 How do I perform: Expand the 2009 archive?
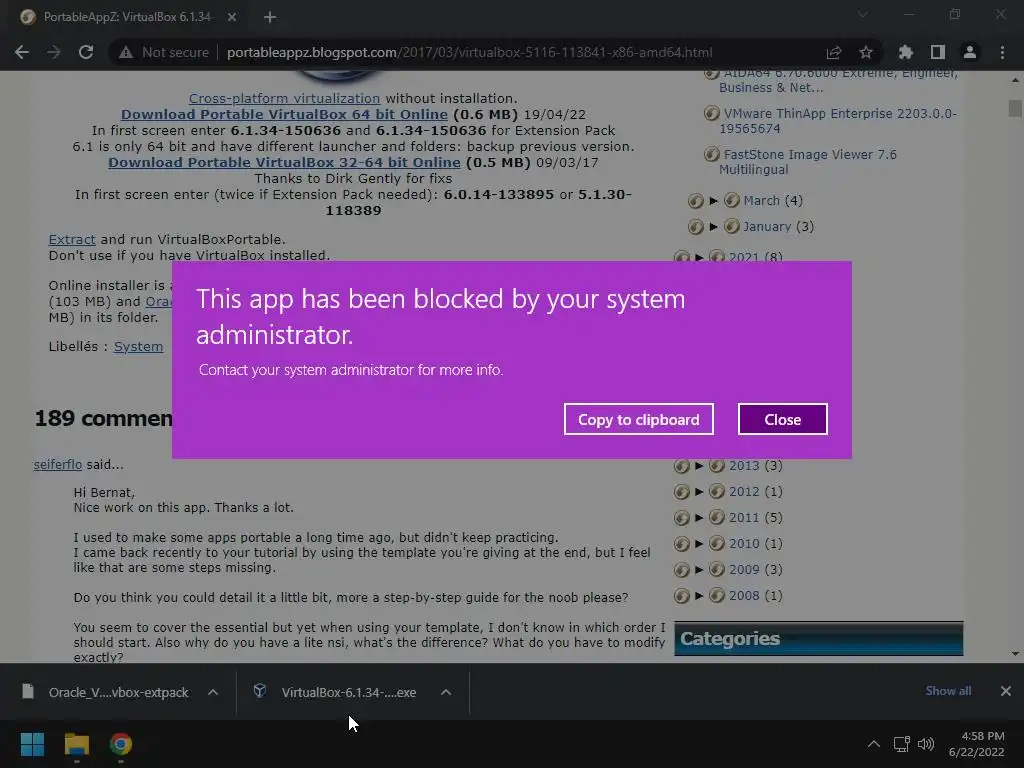coord(699,569)
